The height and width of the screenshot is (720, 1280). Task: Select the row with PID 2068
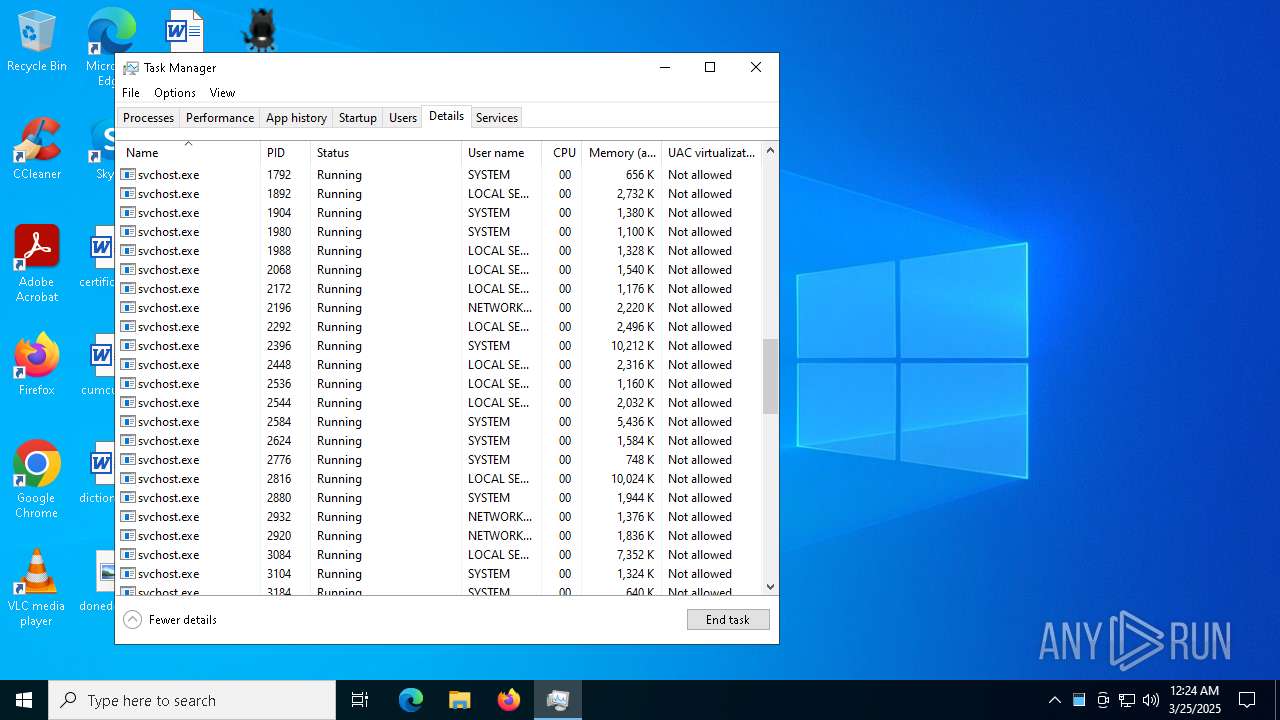[439, 270]
